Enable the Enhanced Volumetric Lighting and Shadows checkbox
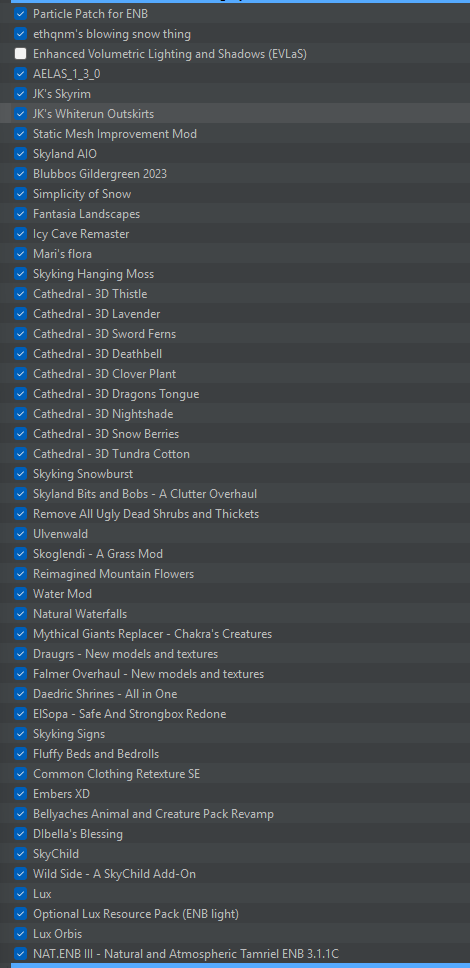The image size is (470, 968). [20, 54]
